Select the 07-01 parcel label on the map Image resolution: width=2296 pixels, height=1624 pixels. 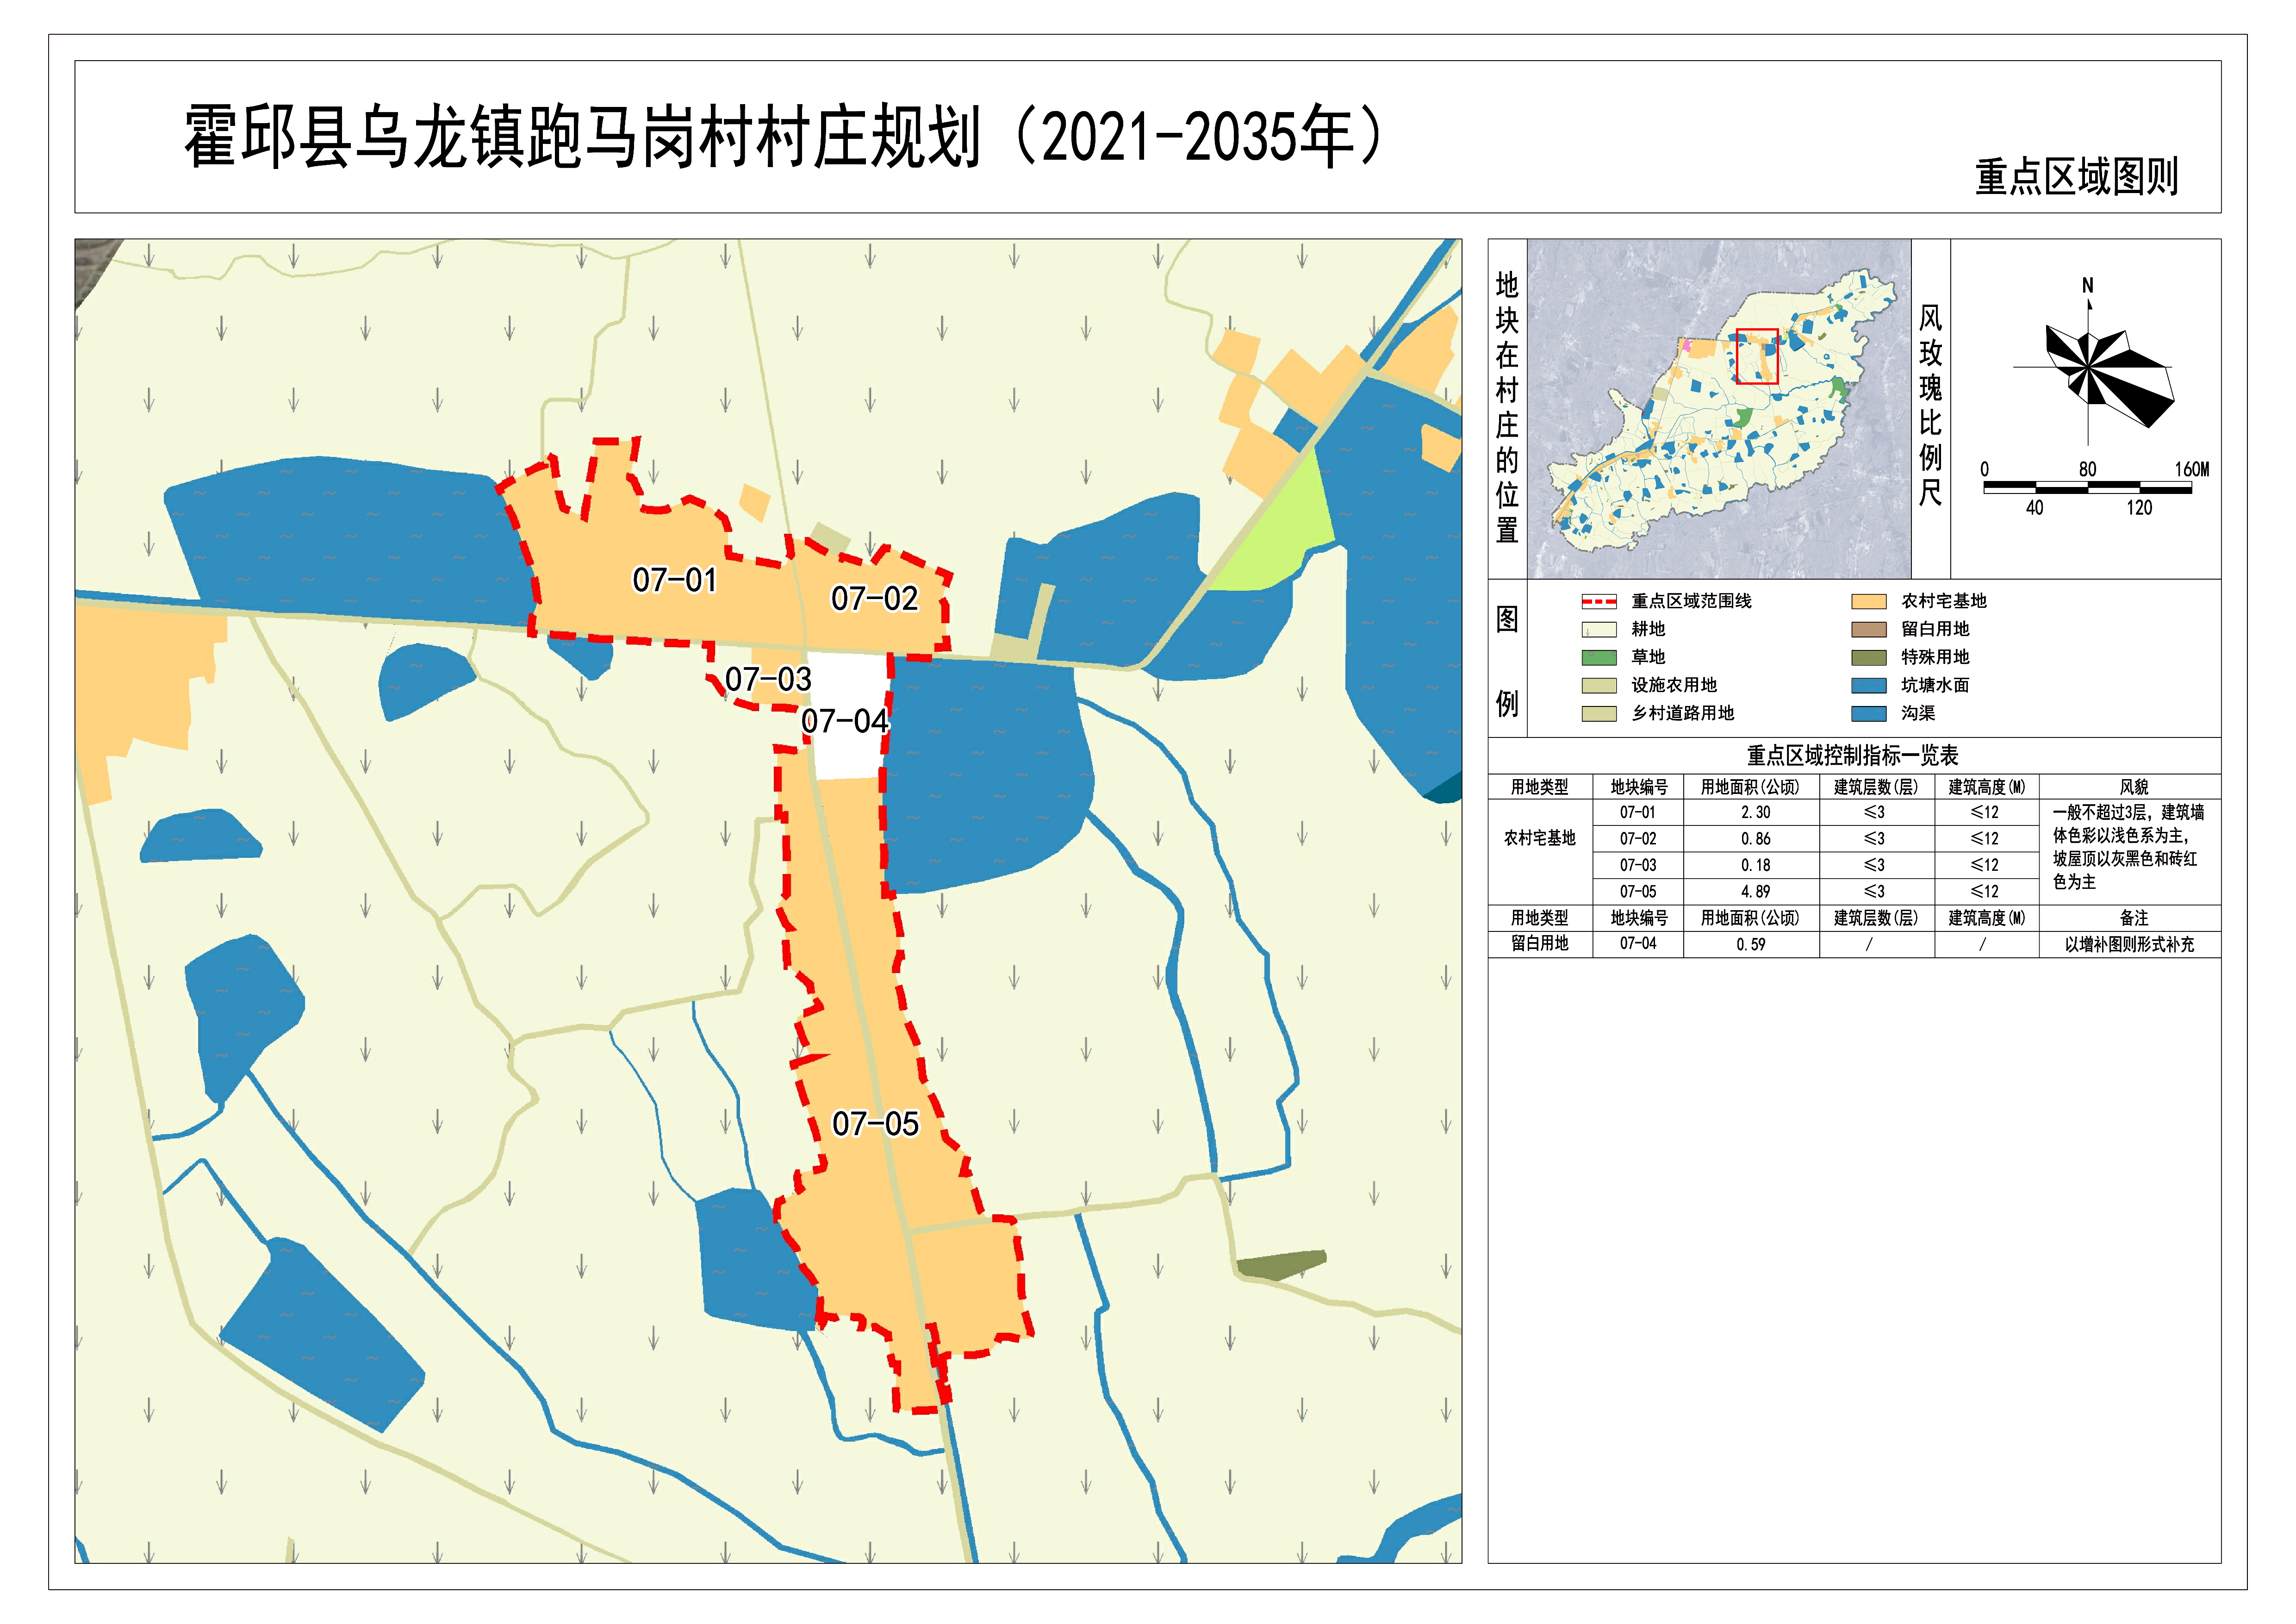pos(675,580)
